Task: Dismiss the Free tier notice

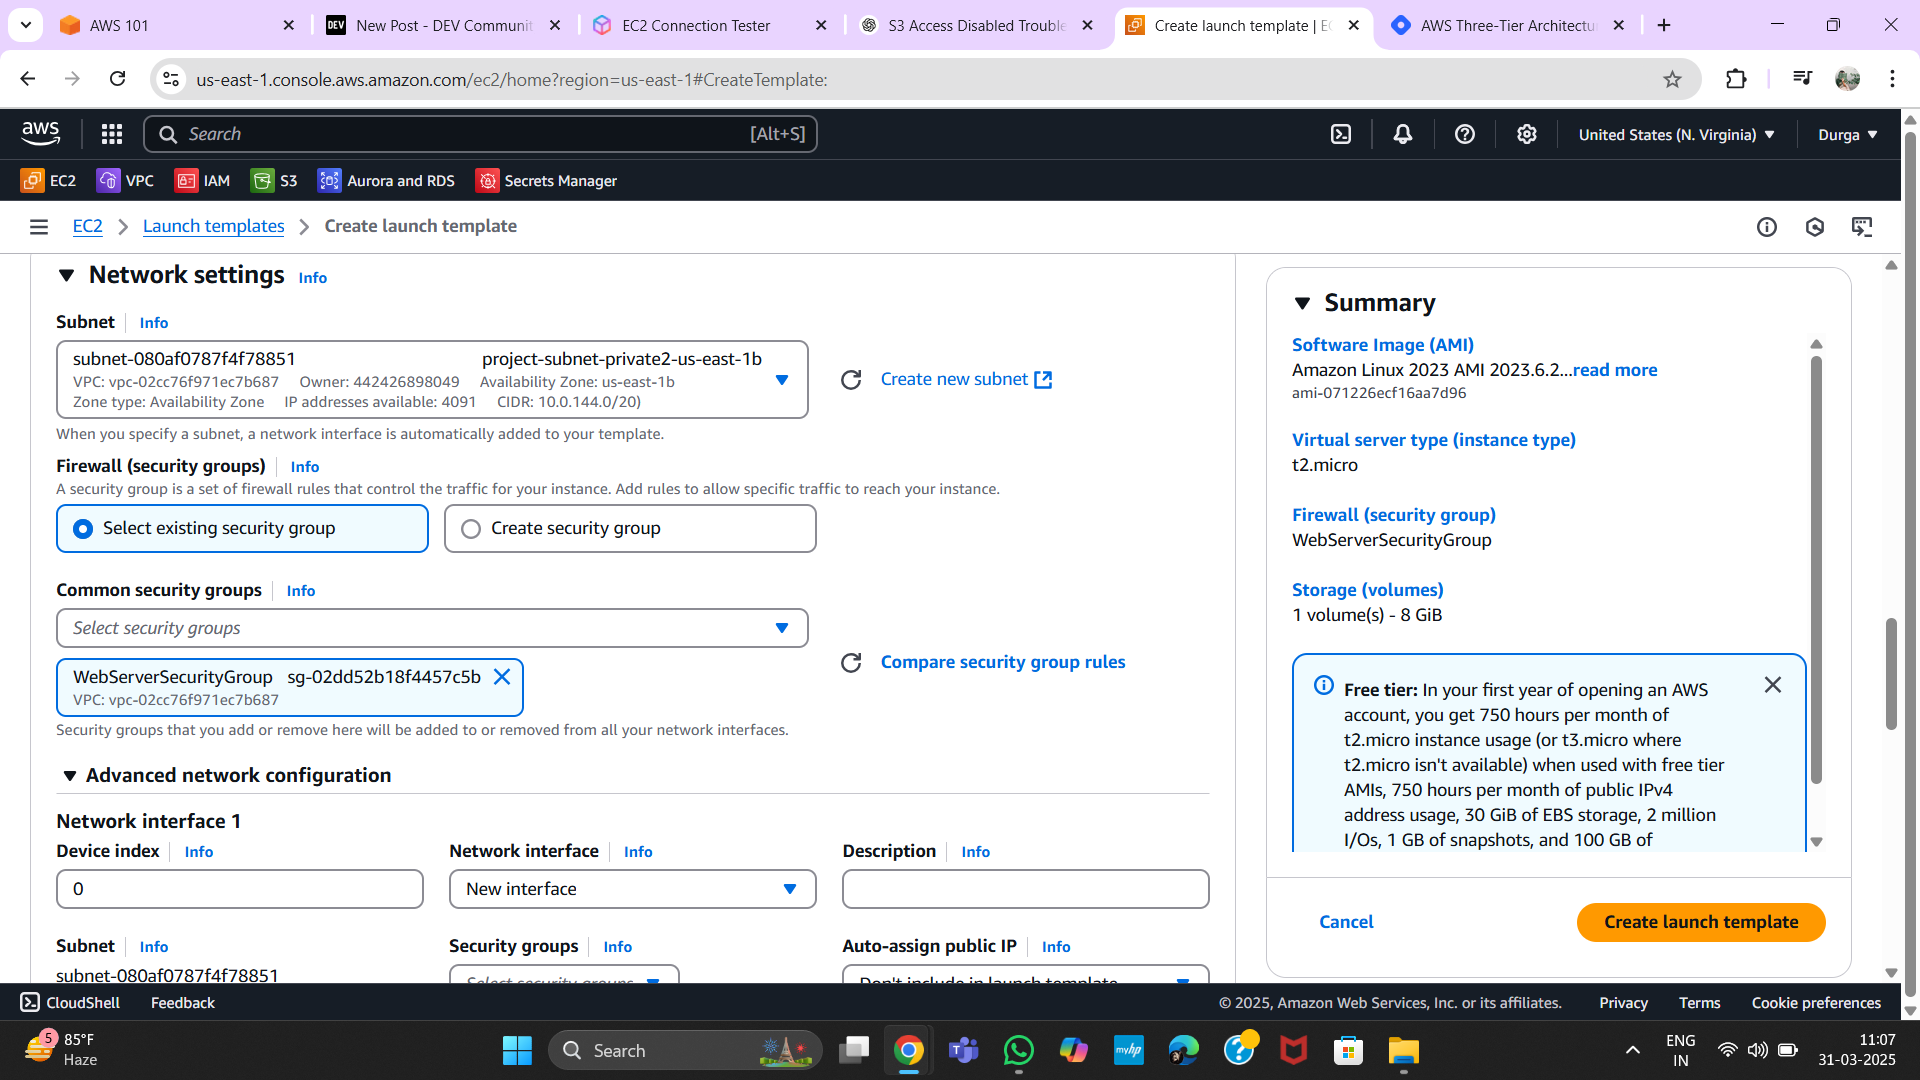Action: 1773,685
